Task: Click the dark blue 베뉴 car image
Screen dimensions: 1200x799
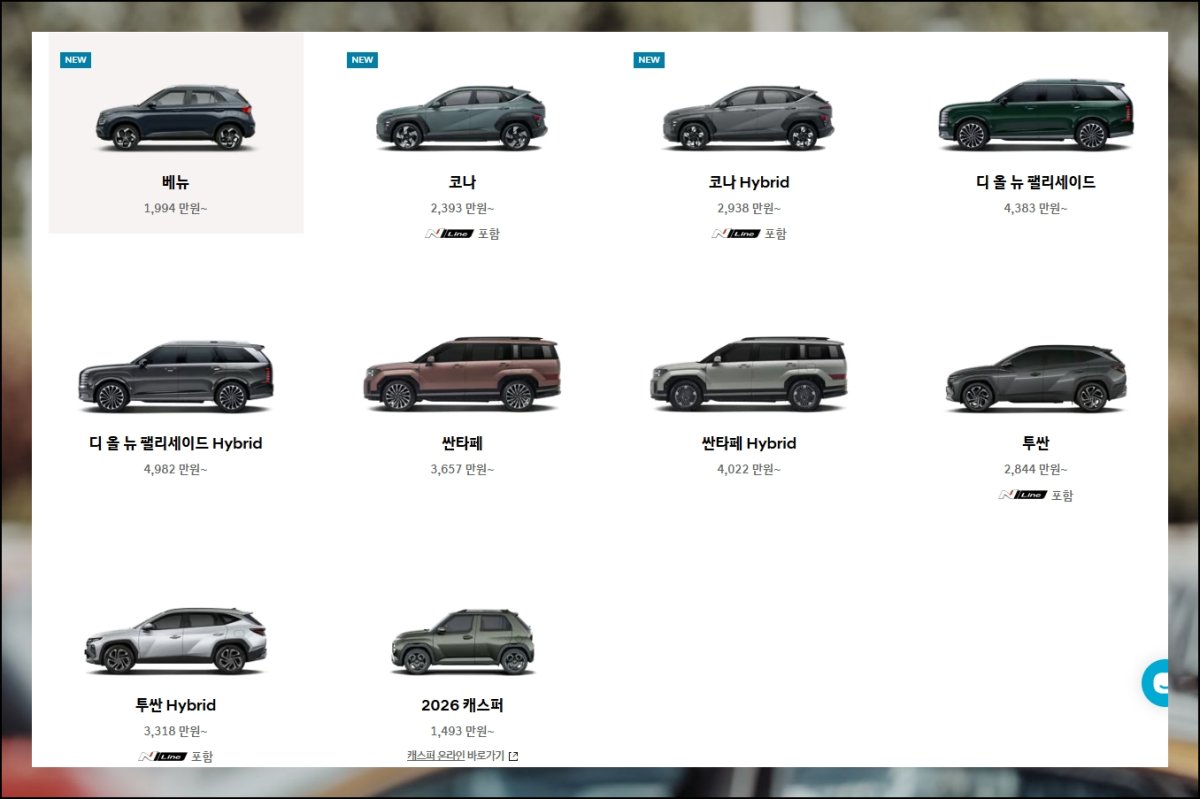Action: click(x=176, y=118)
